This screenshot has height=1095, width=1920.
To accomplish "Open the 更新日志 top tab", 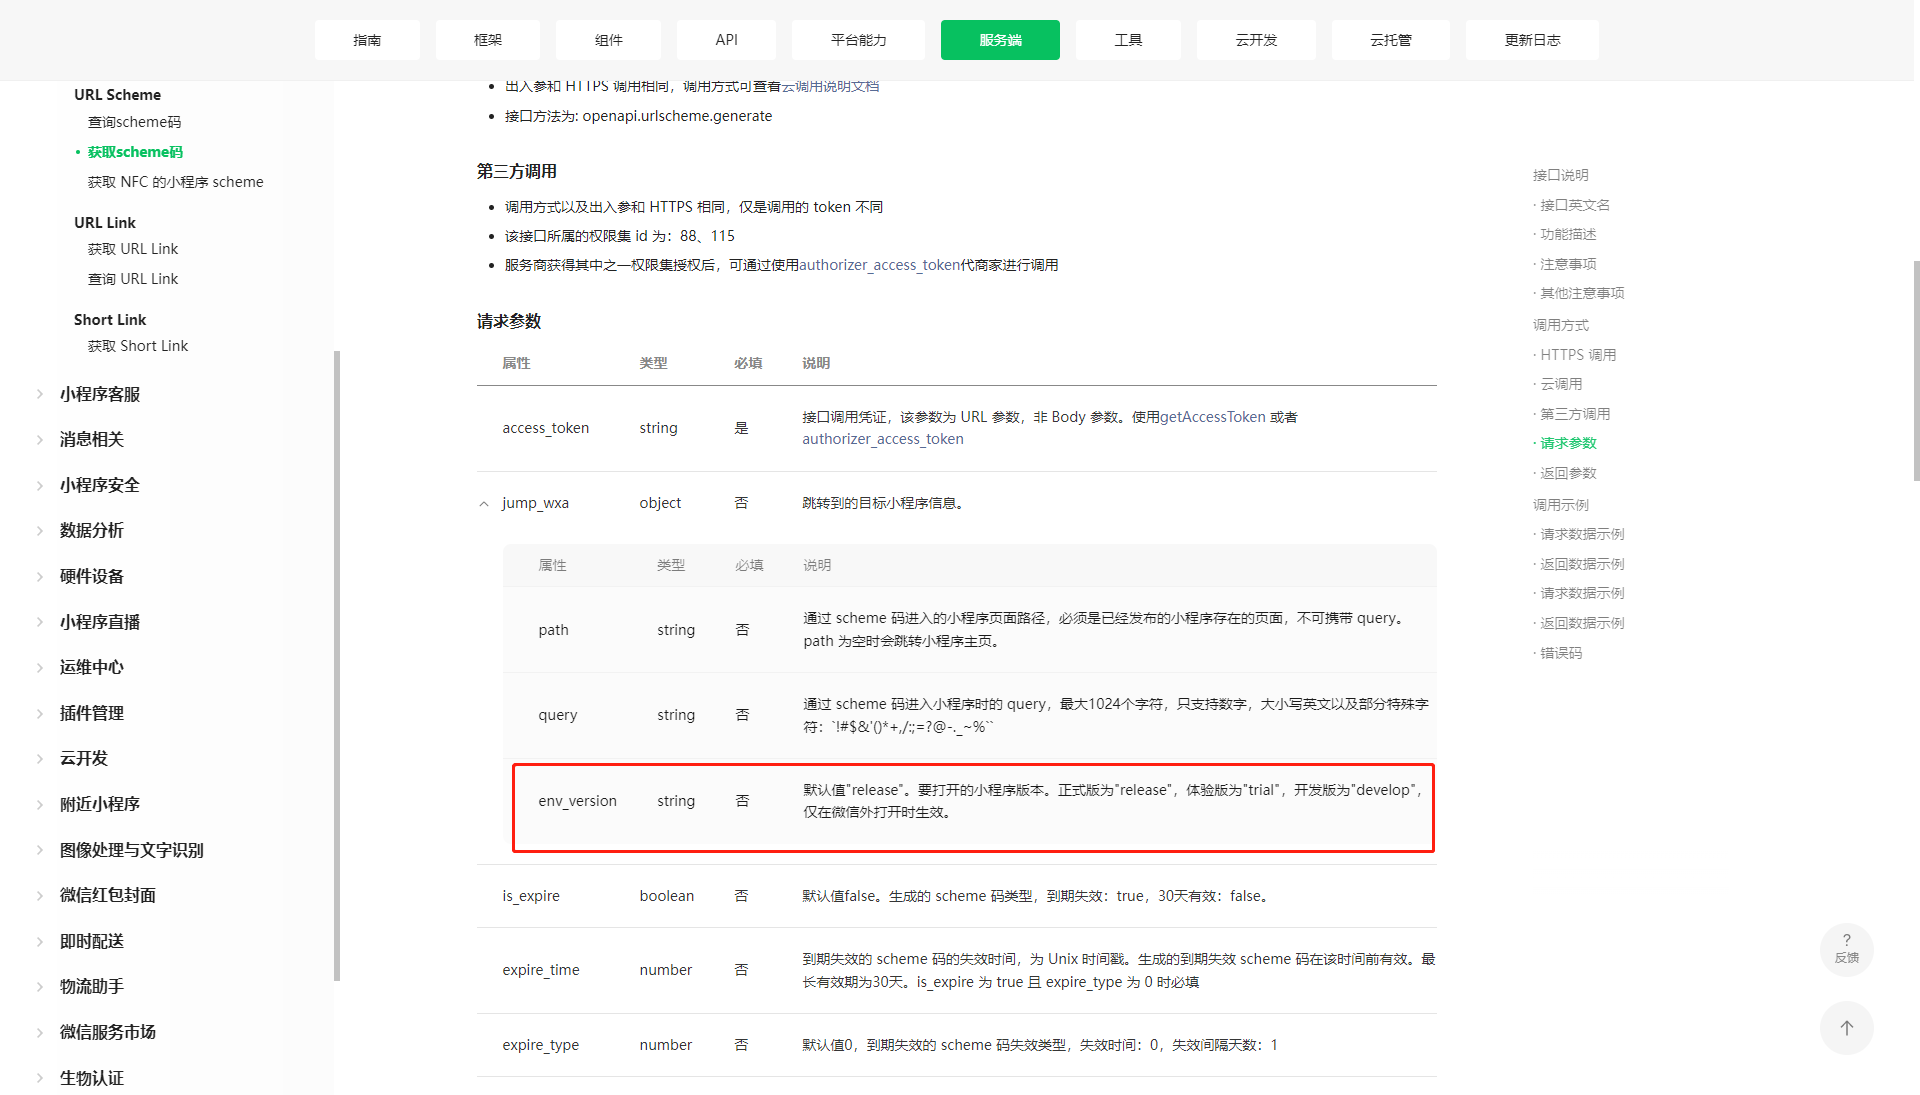I will point(1531,40).
